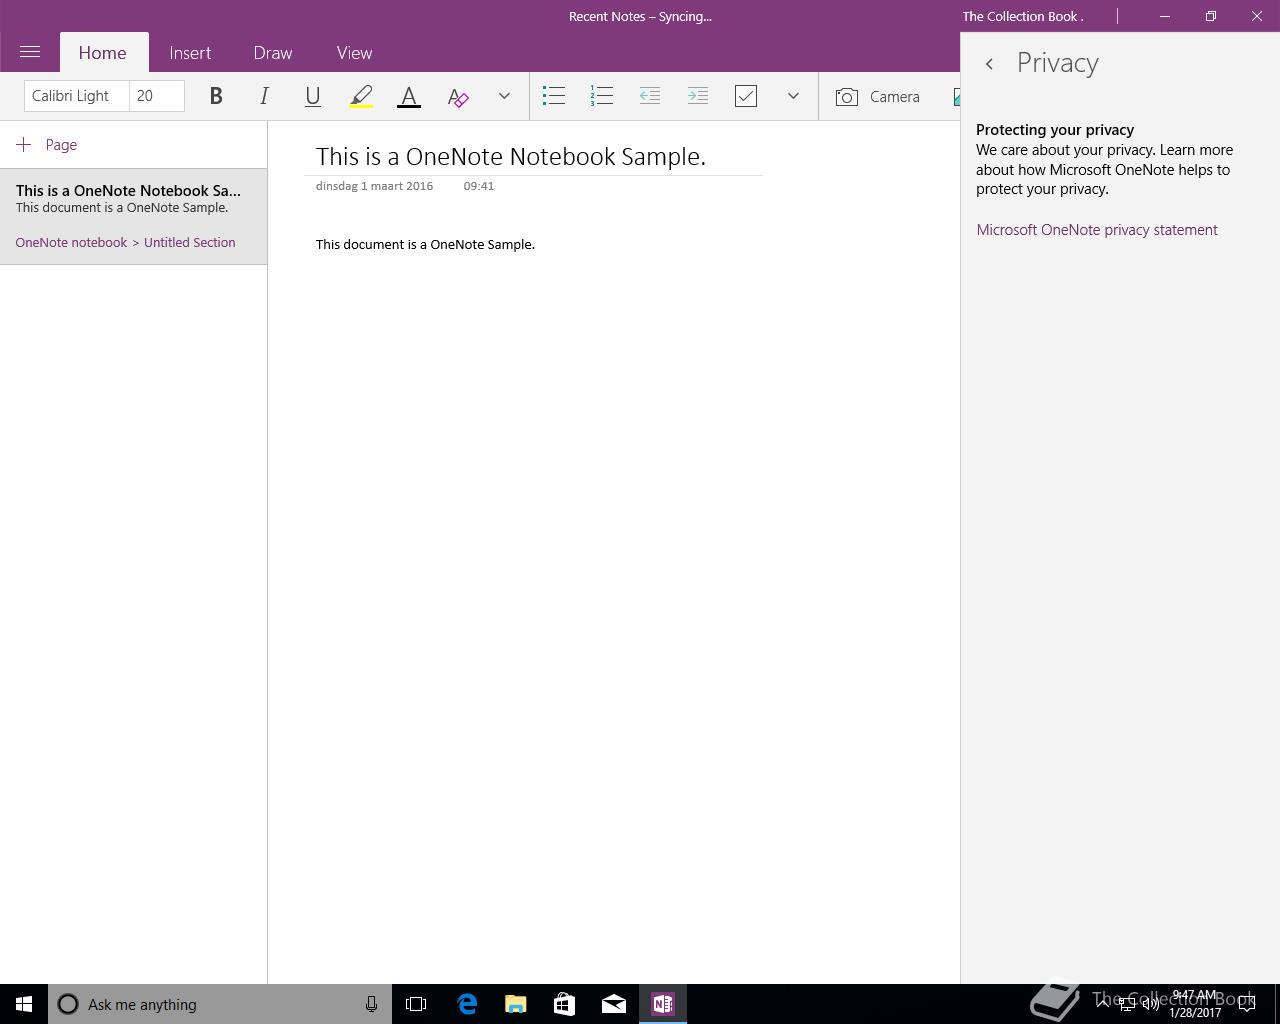Insert a numbered list
The height and width of the screenshot is (1024, 1280).
click(x=602, y=96)
